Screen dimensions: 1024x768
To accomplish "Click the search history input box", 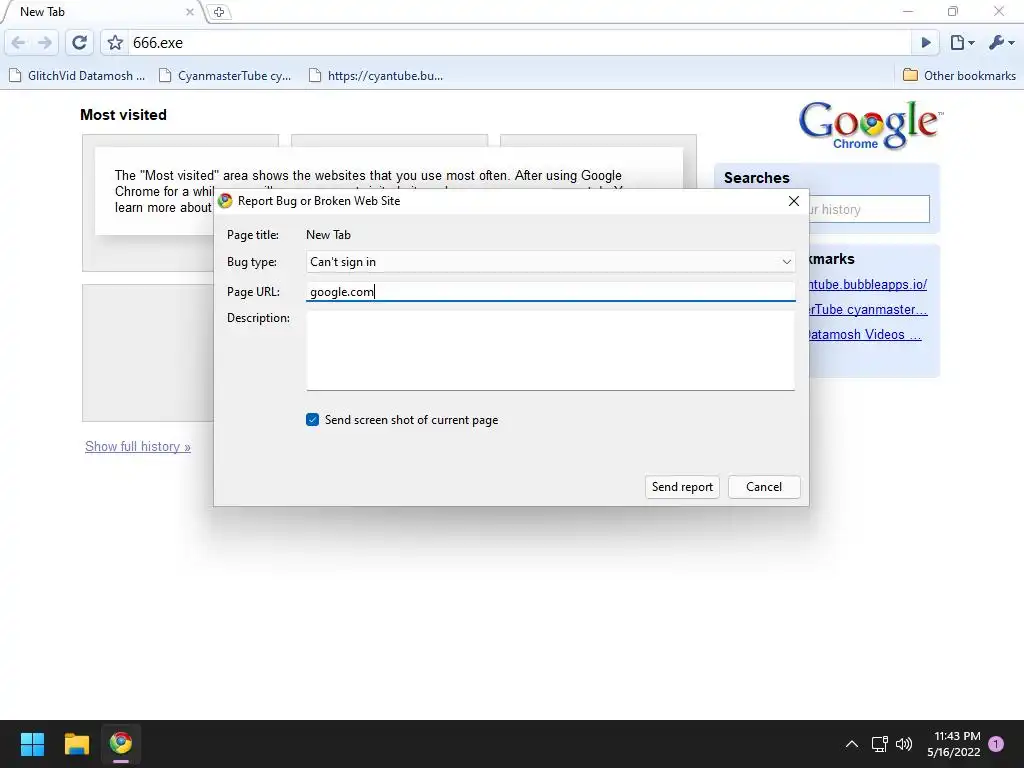I will (869, 209).
